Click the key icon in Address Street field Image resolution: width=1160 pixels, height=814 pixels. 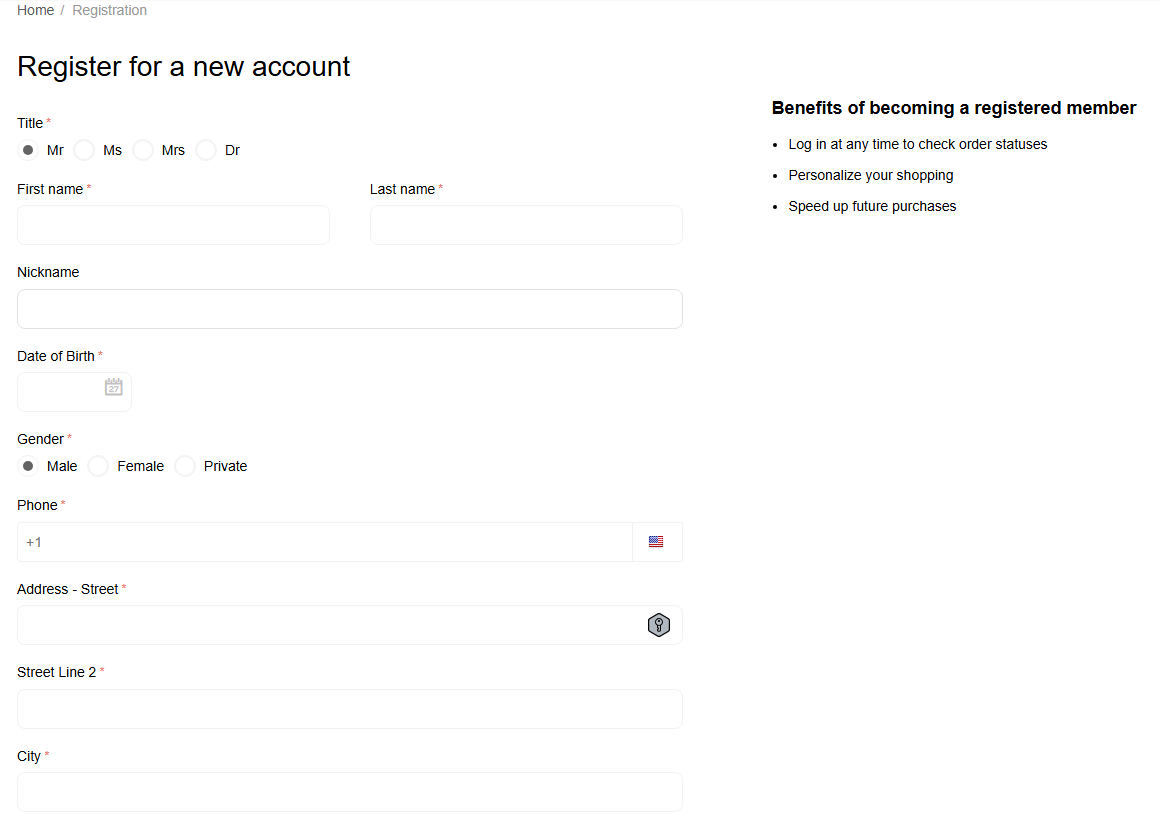[x=658, y=626]
